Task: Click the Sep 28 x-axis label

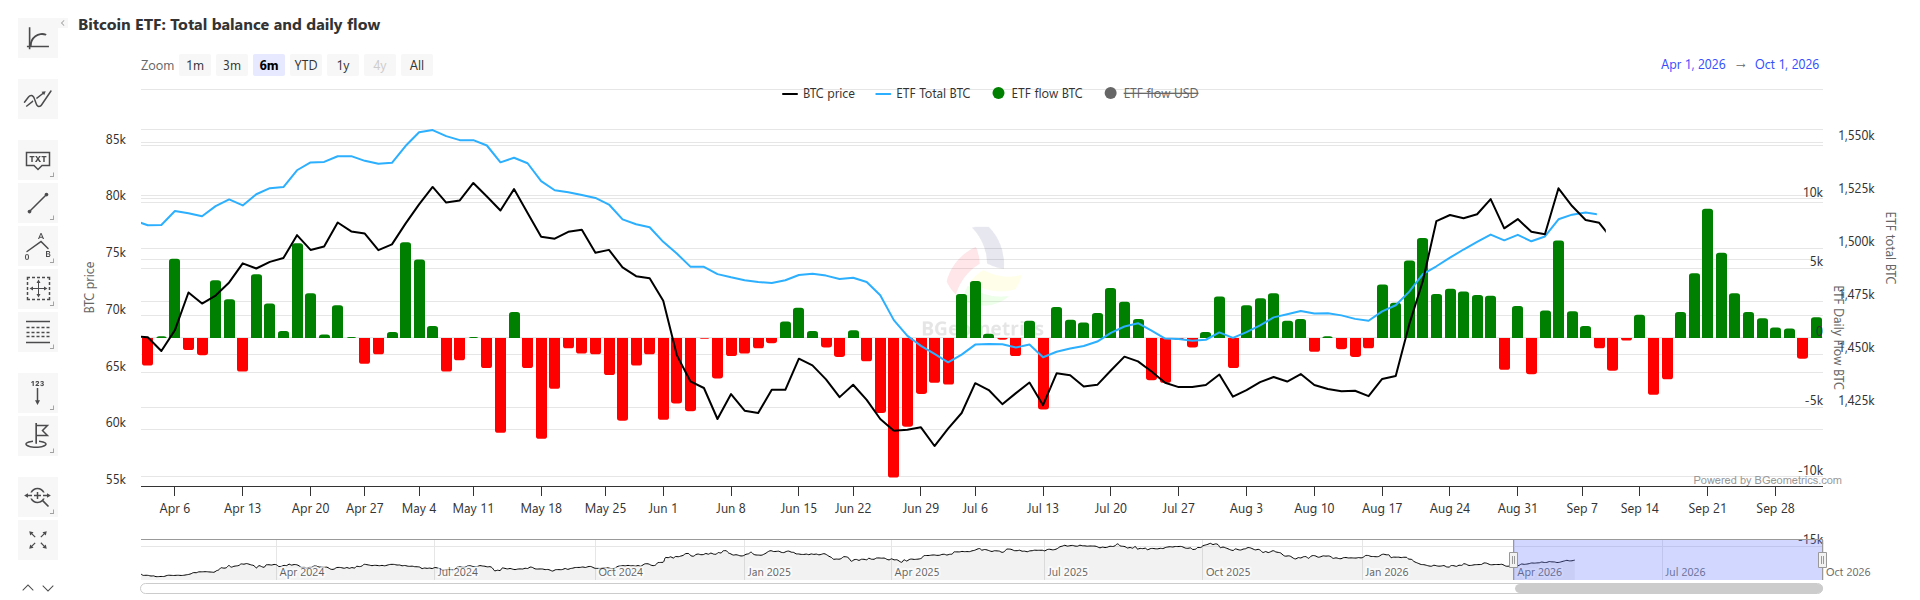Action: pos(1775,508)
